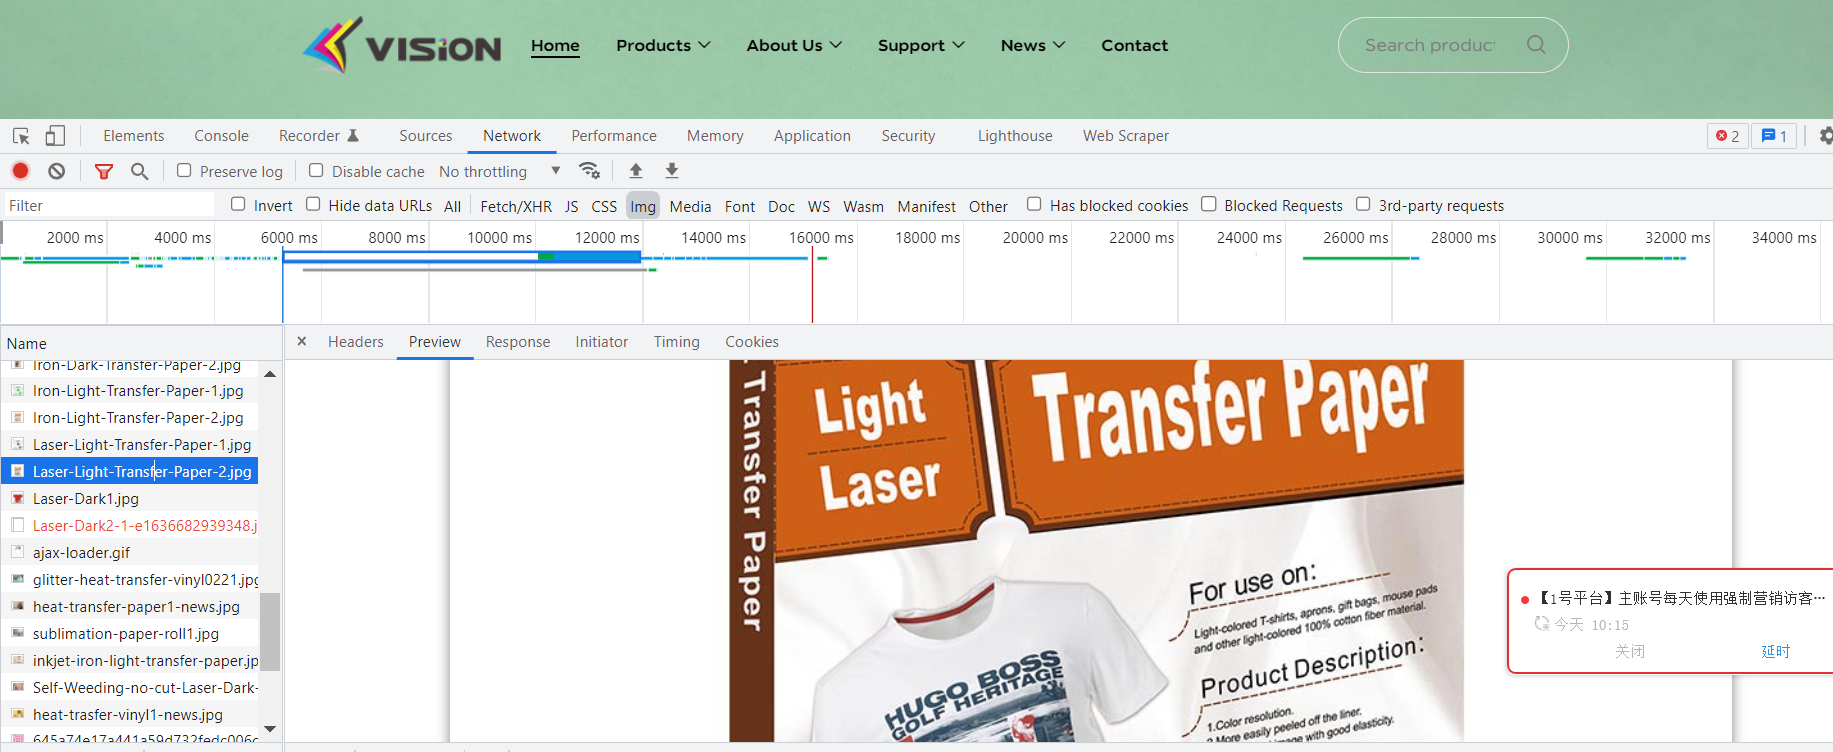Open the Timing tab
Viewport: 1833px width, 752px height.
click(677, 342)
